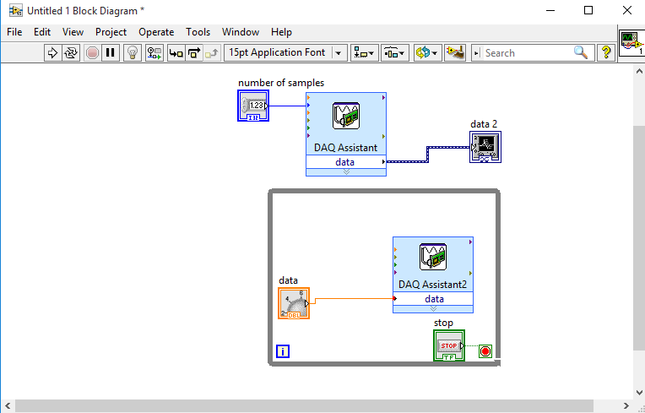Open the Window menu
This screenshot has width=645, height=413.
[x=240, y=32]
